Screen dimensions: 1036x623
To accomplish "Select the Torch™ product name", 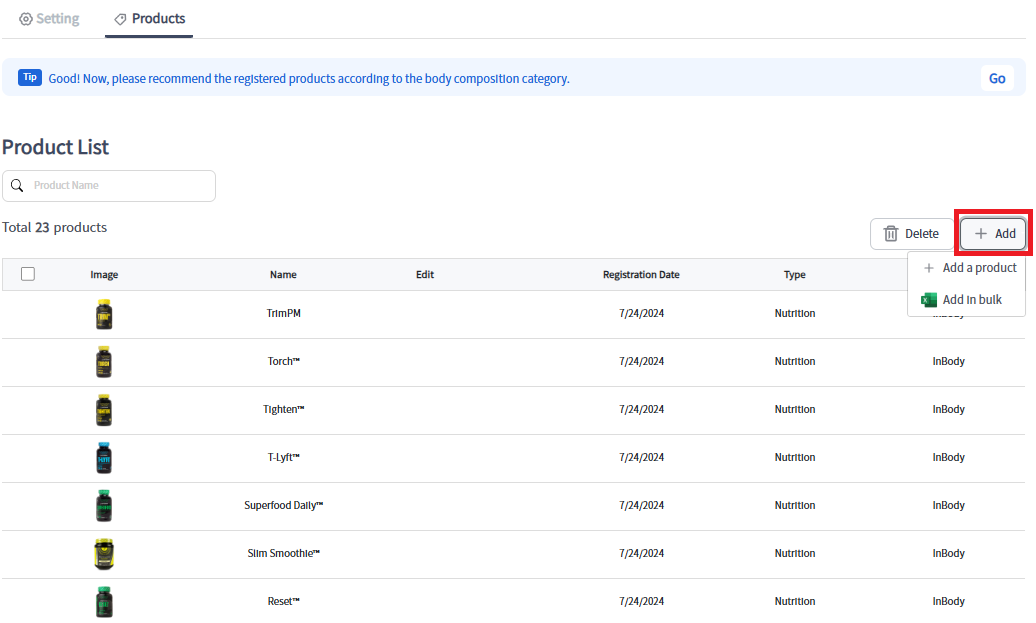I will pyautogui.click(x=283, y=361).
